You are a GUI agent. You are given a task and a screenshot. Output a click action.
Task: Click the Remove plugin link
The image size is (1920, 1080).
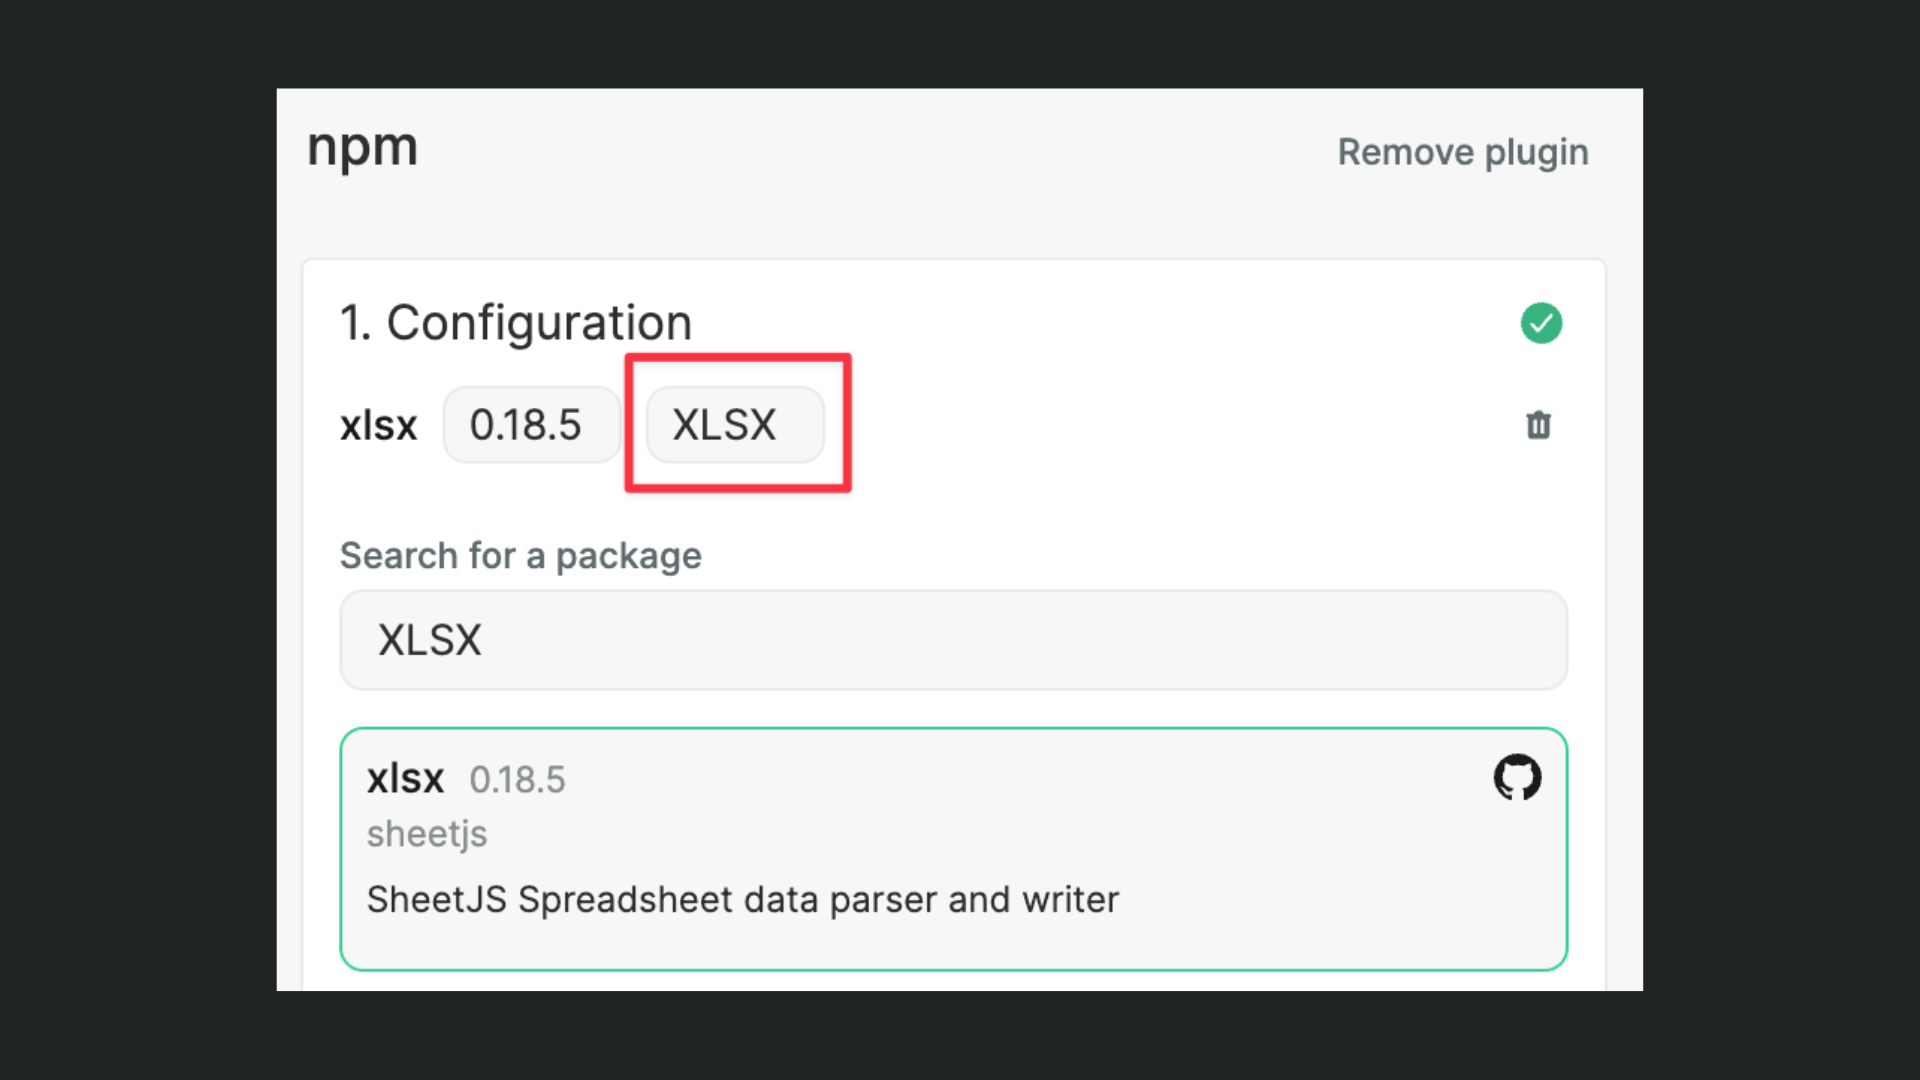(x=1462, y=152)
